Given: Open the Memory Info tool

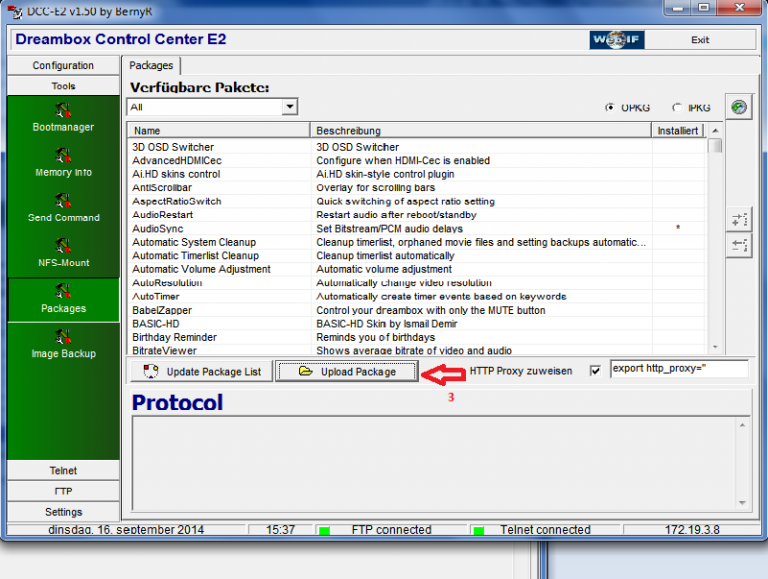Looking at the screenshot, I should pyautogui.click(x=62, y=162).
